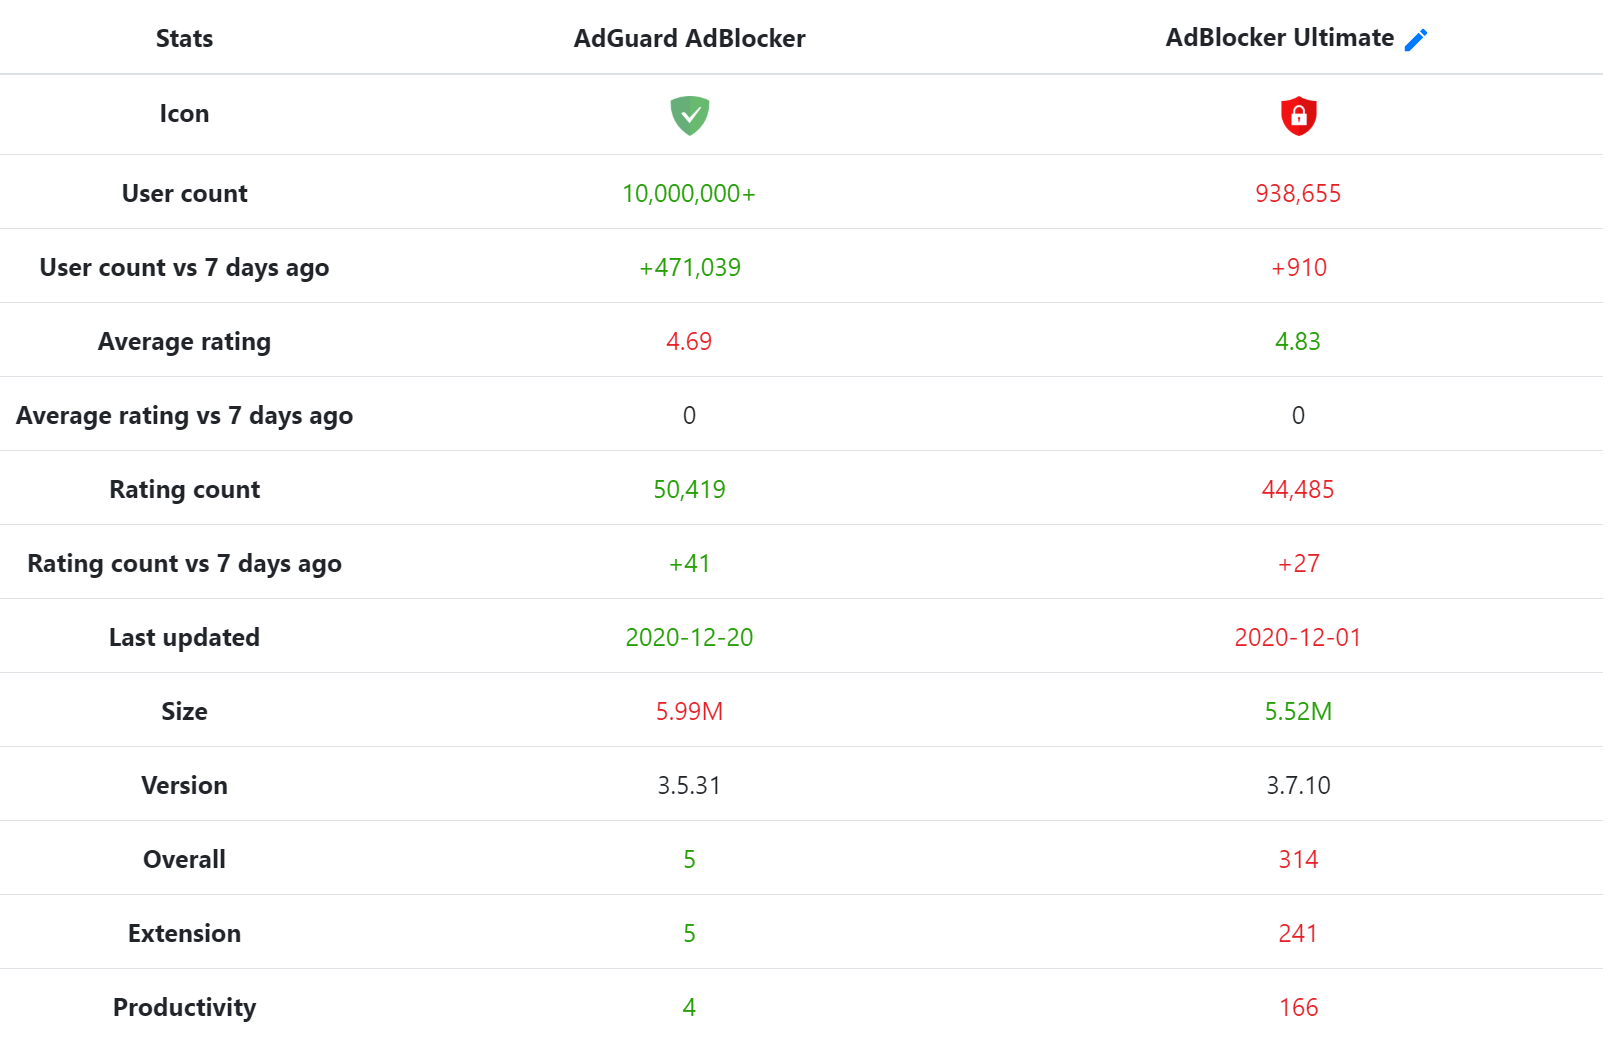Select rating count 44,485

coord(1298,490)
